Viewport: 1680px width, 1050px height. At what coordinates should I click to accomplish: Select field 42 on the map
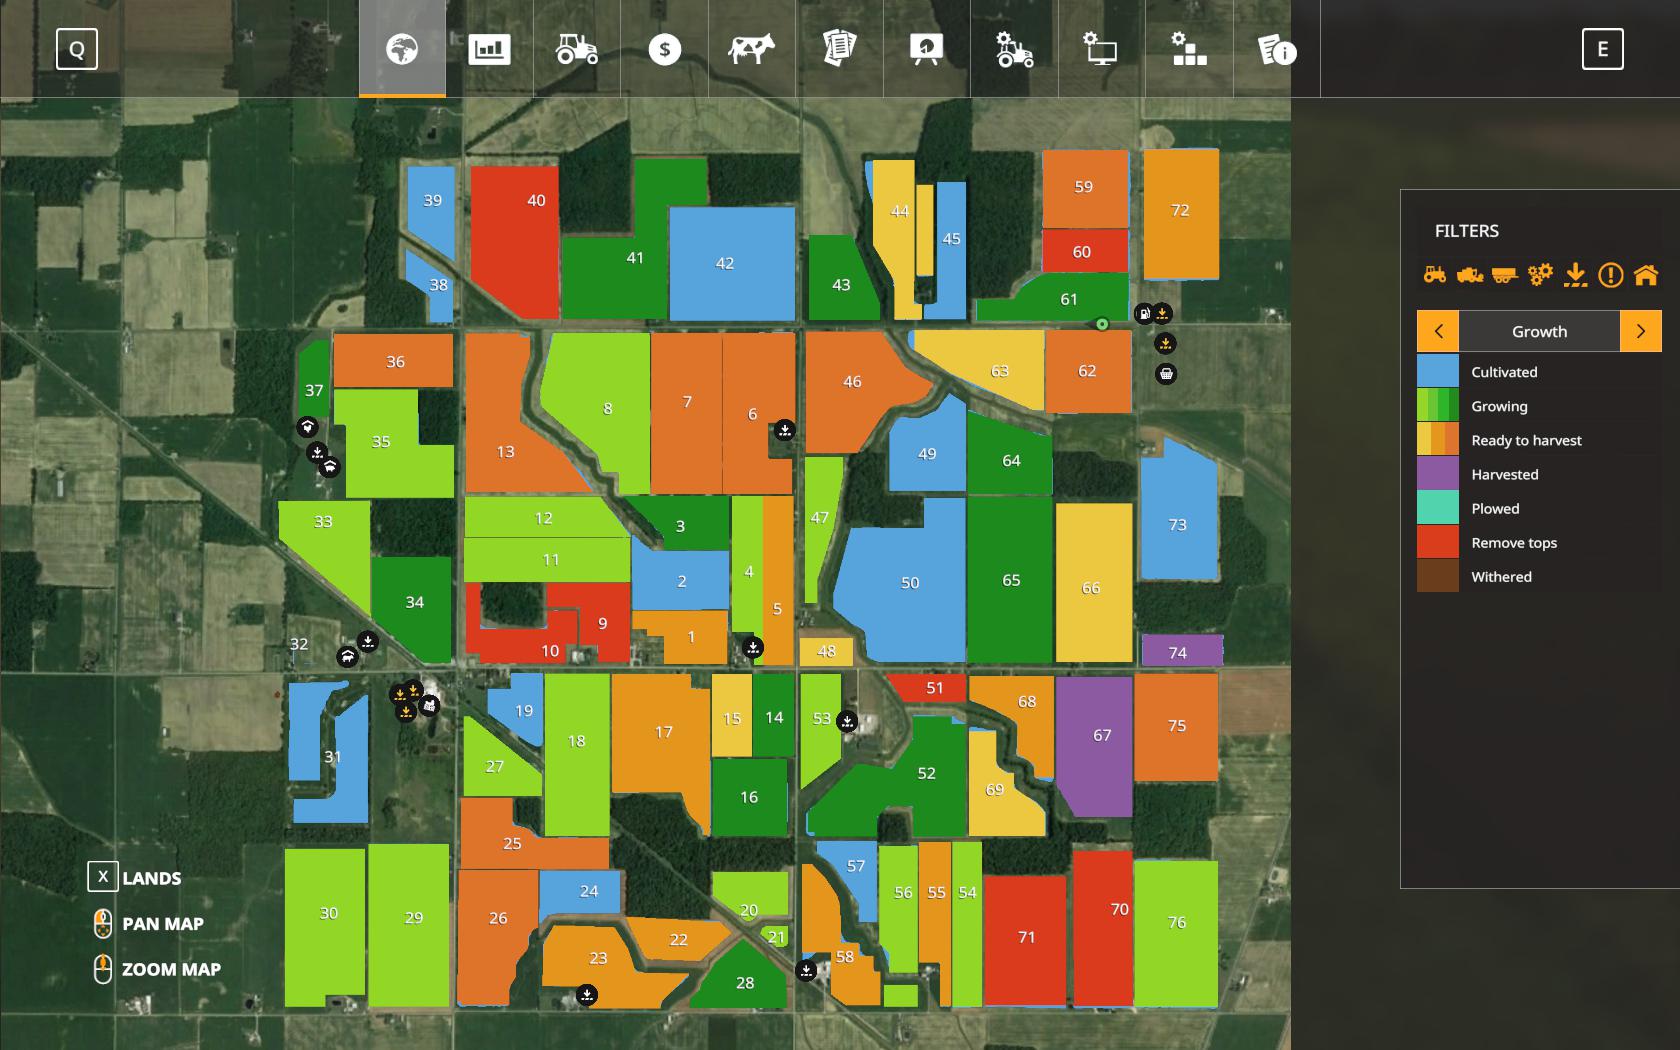click(731, 264)
